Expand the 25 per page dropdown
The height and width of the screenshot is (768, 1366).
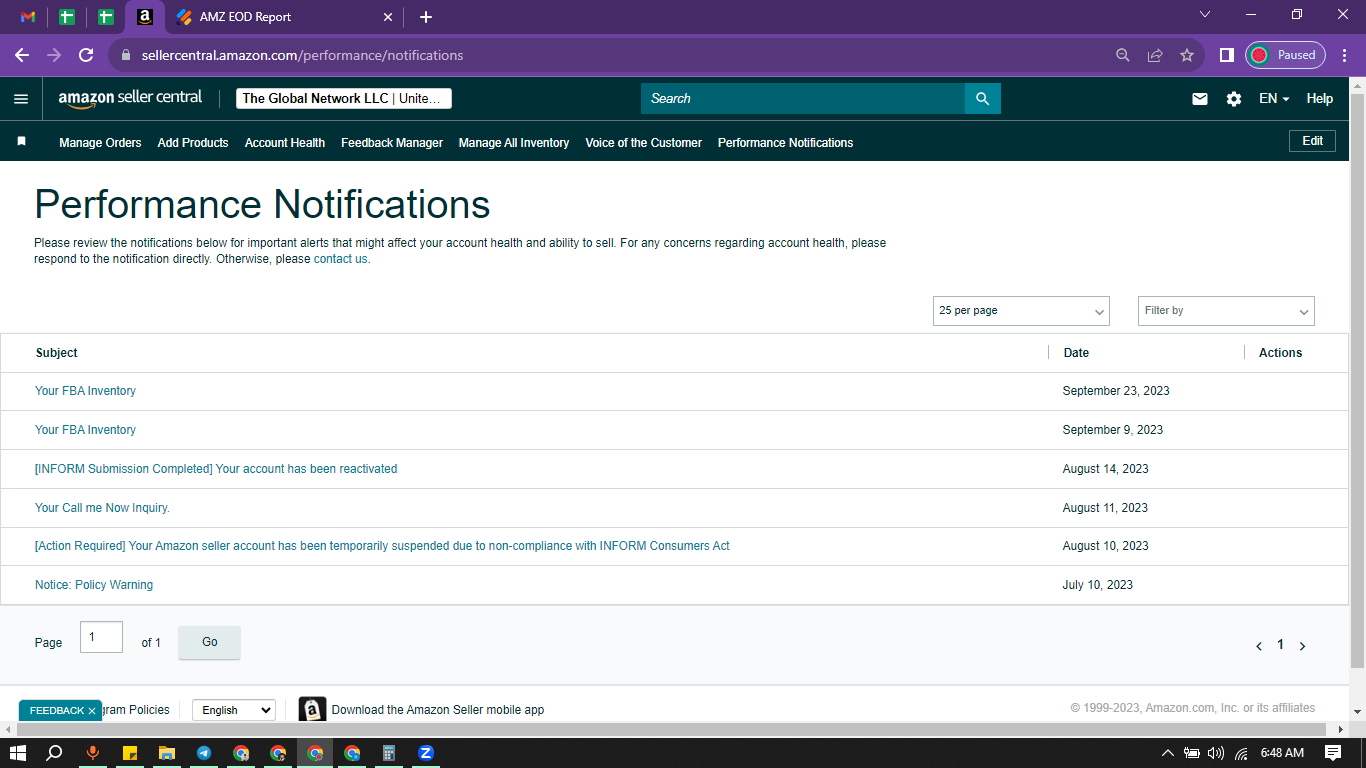coord(1021,311)
